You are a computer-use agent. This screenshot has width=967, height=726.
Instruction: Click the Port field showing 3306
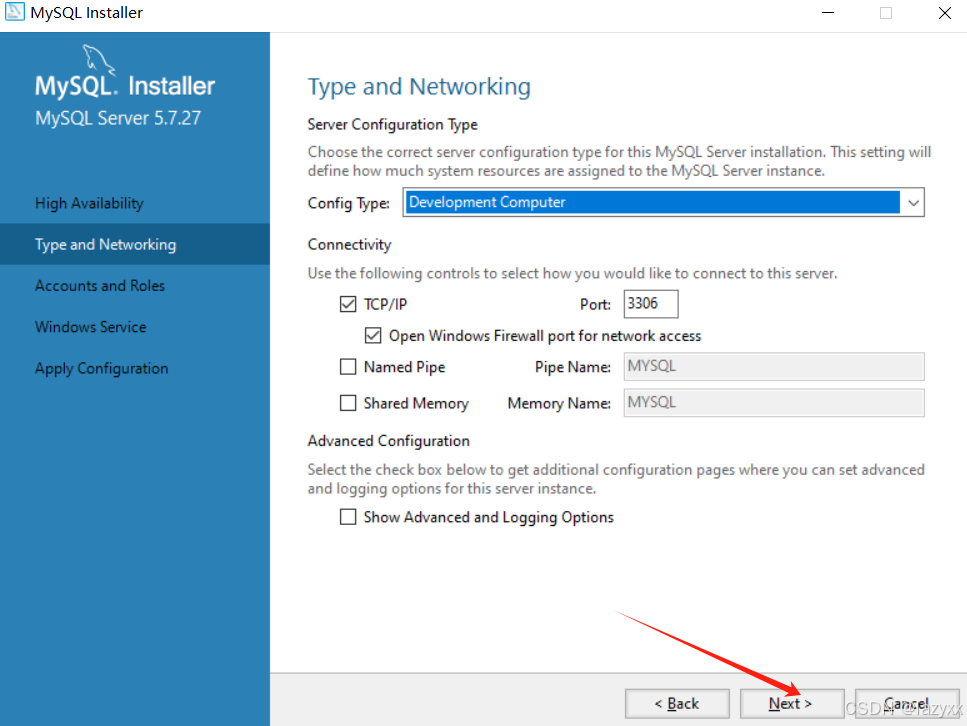(x=651, y=304)
